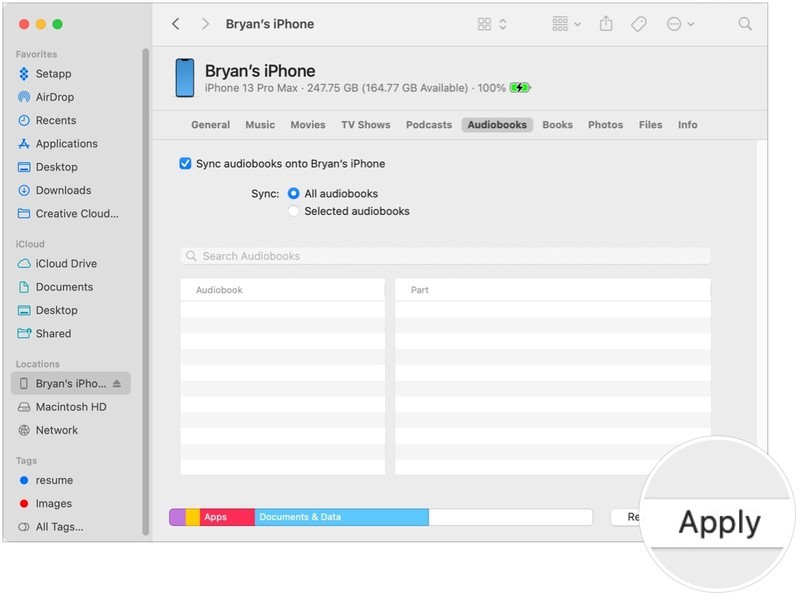Switch to the Podcasts tab
Image resolution: width=800 pixels, height=597 pixels.
[x=429, y=125]
